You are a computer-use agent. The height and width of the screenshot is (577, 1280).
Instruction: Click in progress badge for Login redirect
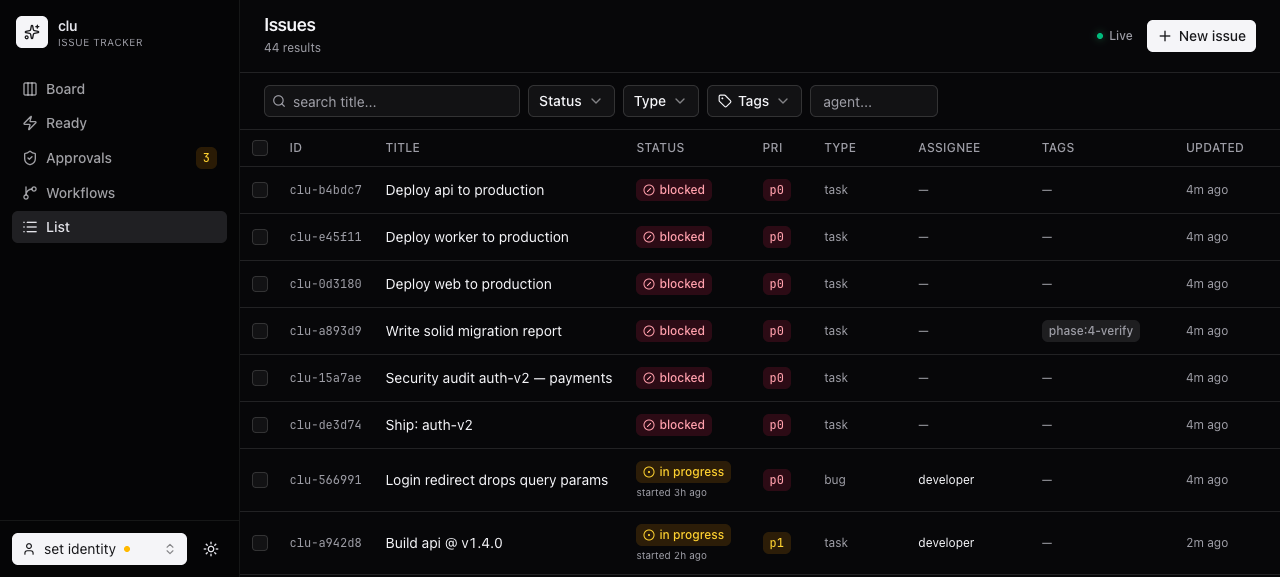(684, 472)
